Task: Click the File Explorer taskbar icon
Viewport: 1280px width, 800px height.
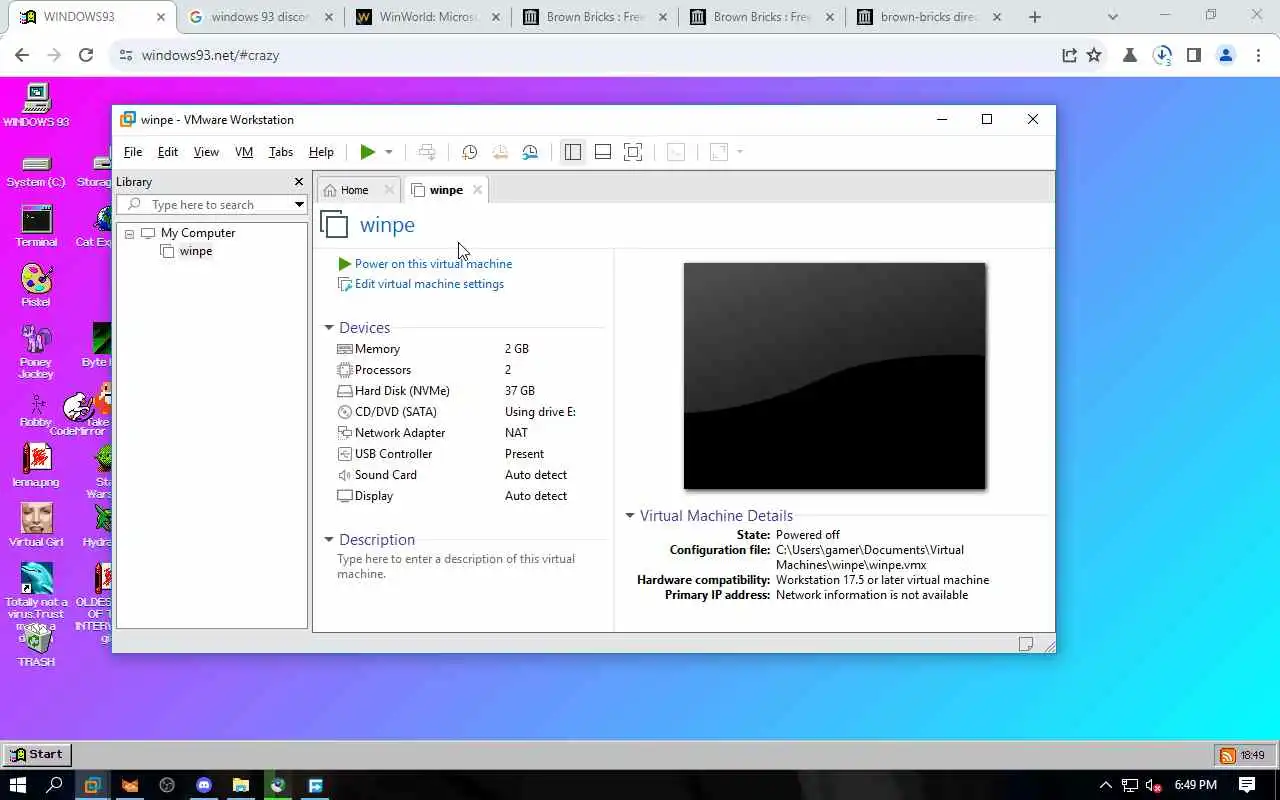Action: (241, 785)
